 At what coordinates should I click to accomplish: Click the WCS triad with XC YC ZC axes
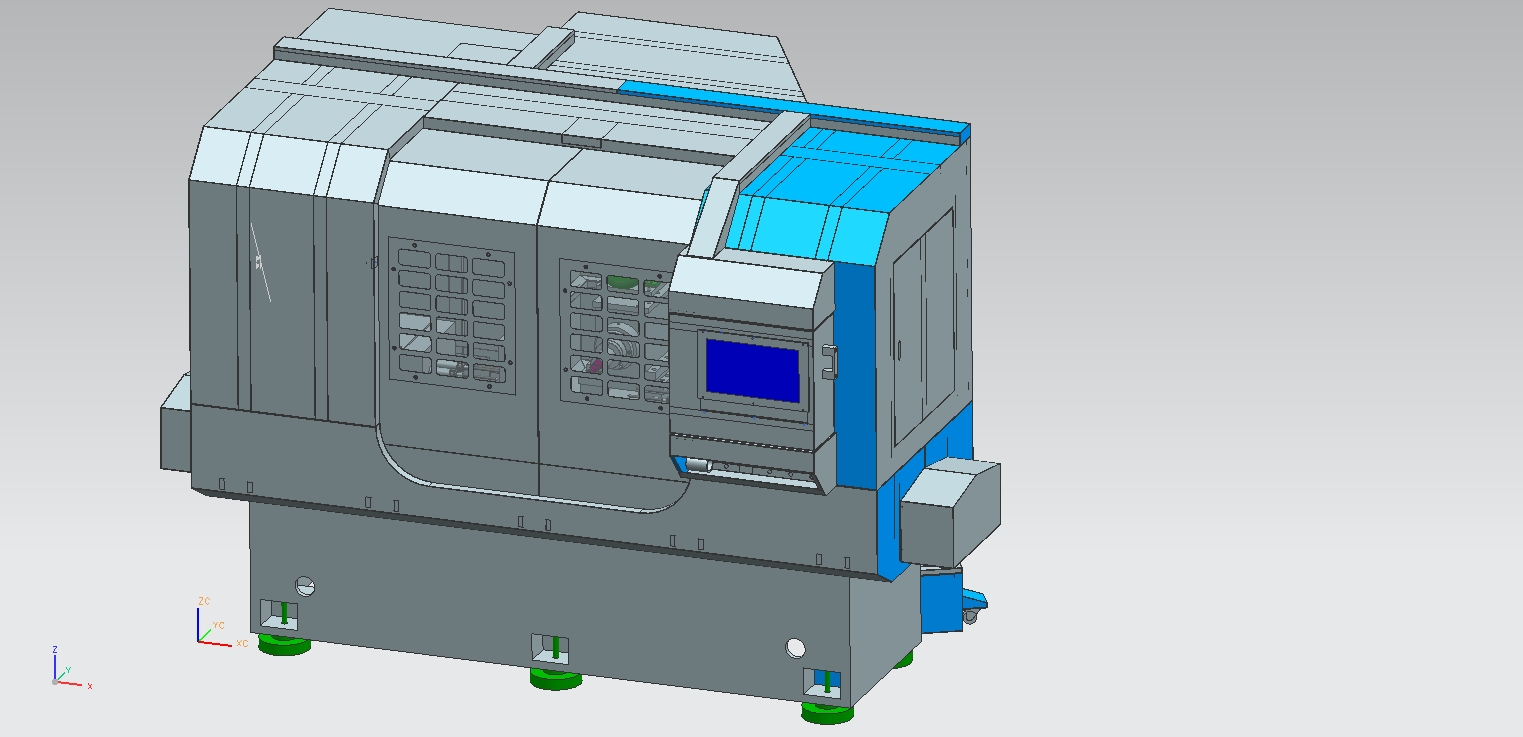coord(220,624)
